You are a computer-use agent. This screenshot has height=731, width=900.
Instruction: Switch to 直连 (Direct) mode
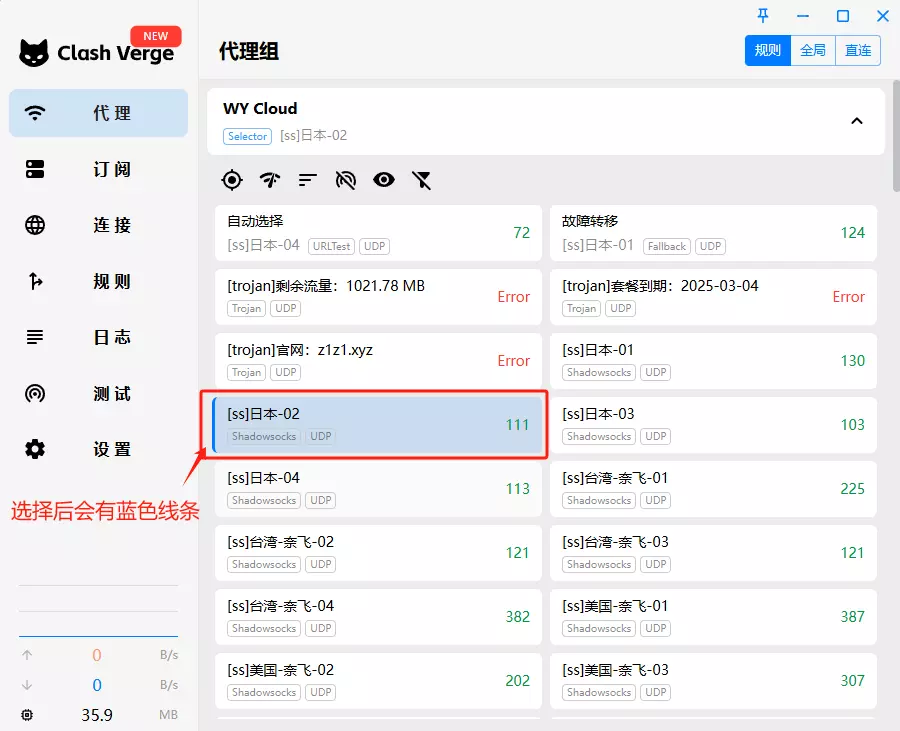pyautogui.click(x=858, y=51)
